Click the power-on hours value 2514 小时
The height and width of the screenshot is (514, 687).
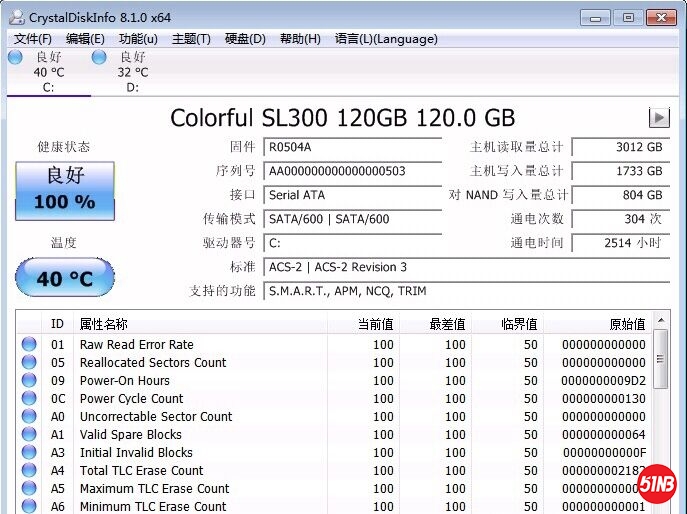(621, 243)
